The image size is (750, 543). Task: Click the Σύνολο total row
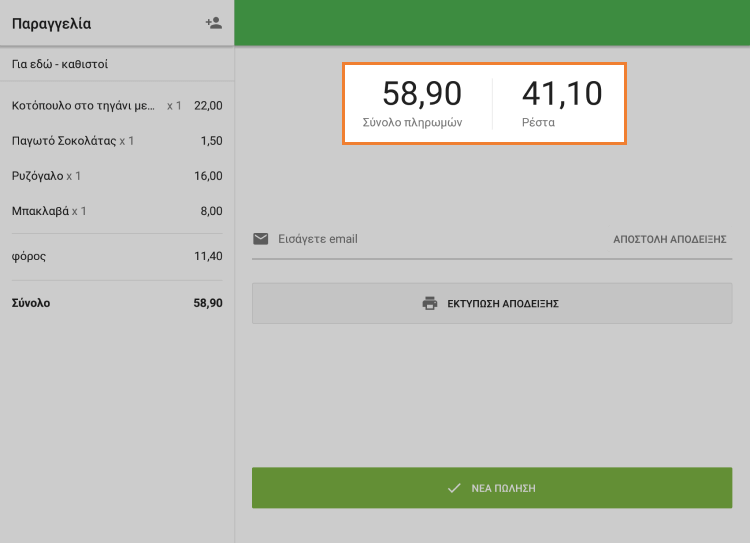[x=117, y=303]
